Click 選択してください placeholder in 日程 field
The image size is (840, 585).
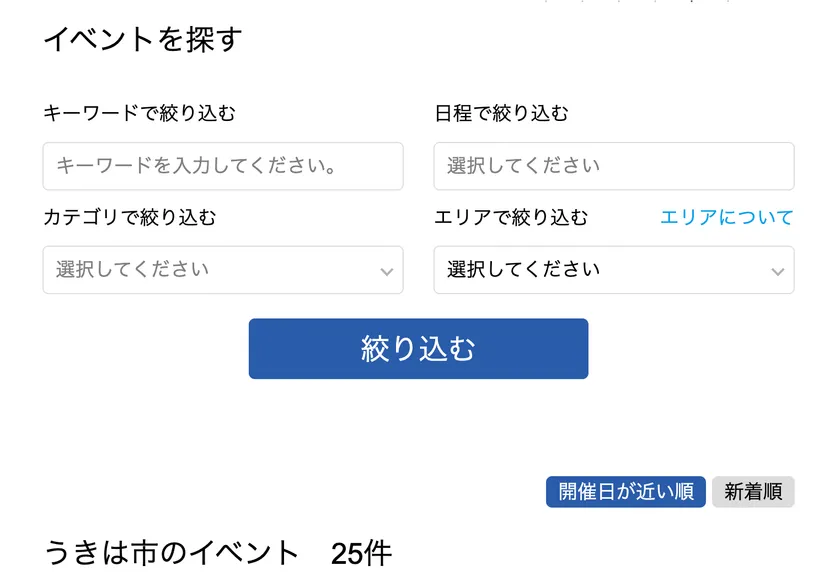point(523,166)
